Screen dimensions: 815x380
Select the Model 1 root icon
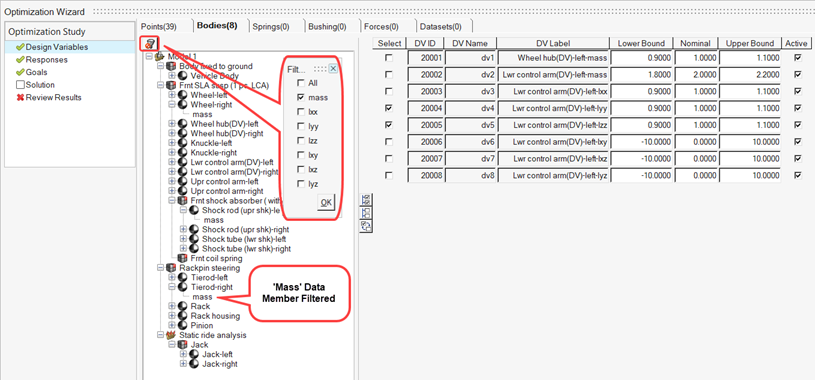[160, 56]
